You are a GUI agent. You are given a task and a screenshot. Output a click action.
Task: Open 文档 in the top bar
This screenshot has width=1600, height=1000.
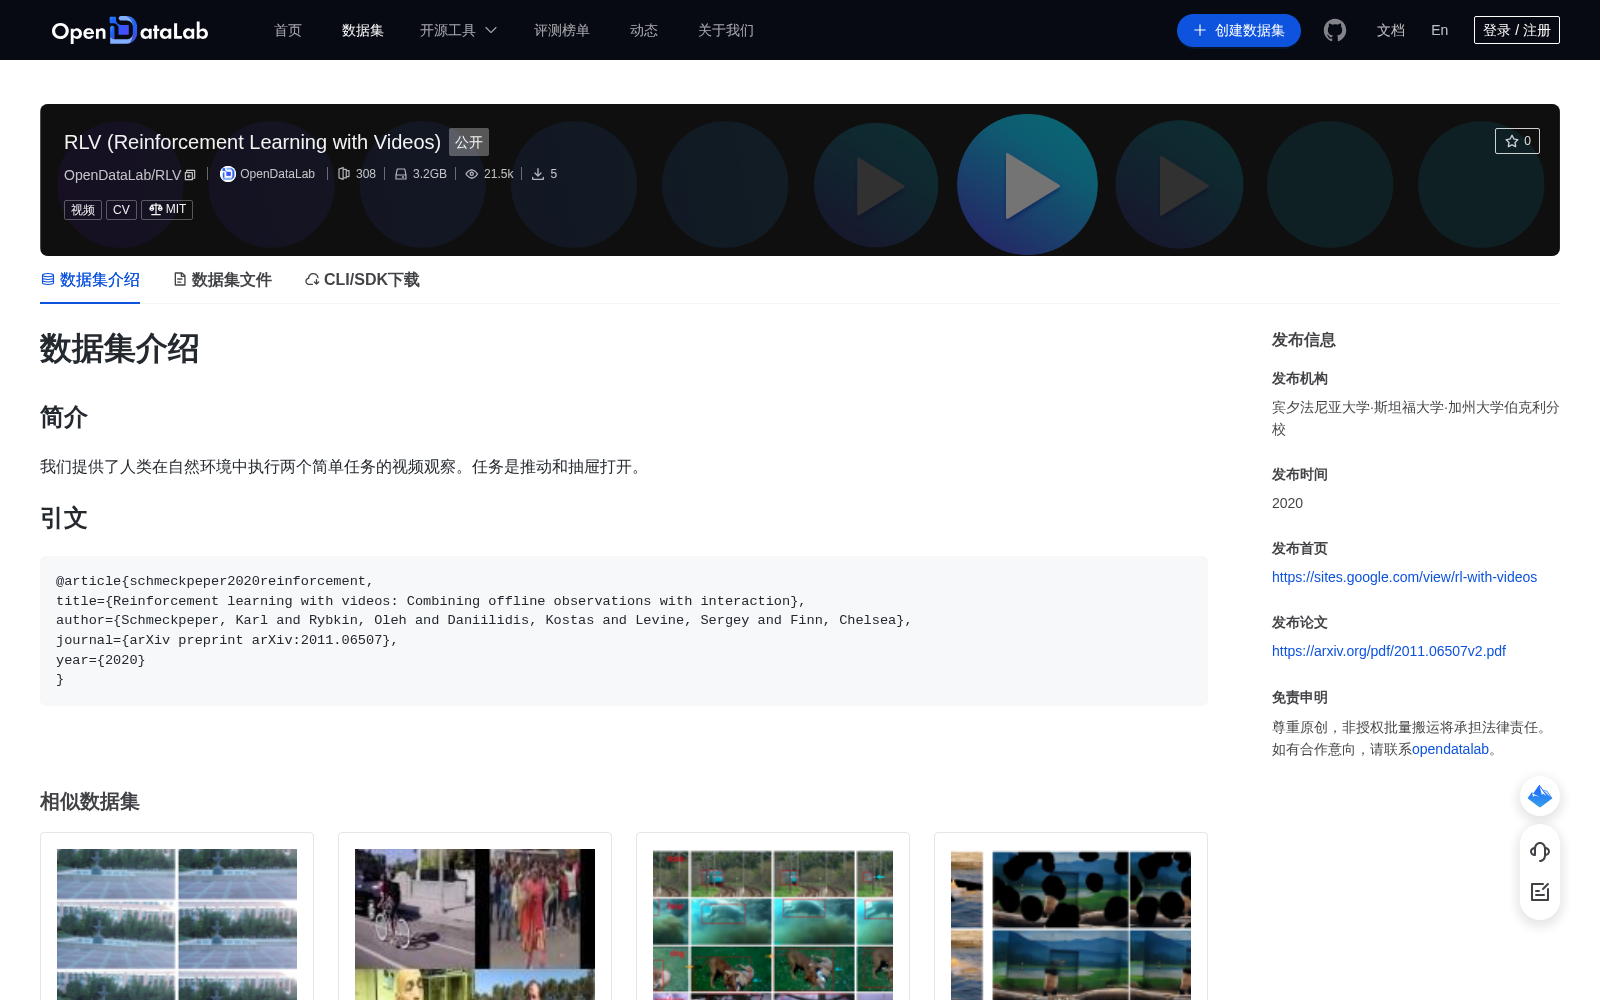coord(1391,30)
